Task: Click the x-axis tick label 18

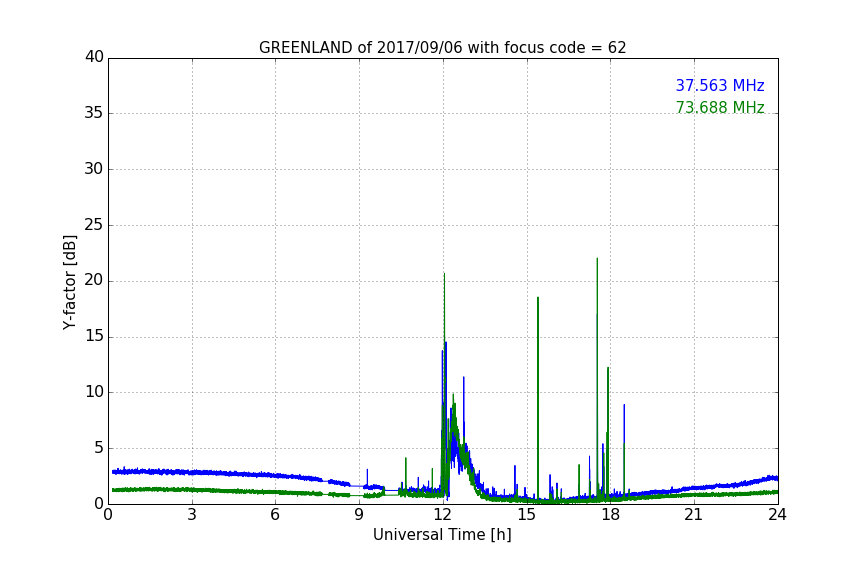Action: coord(611,515)
